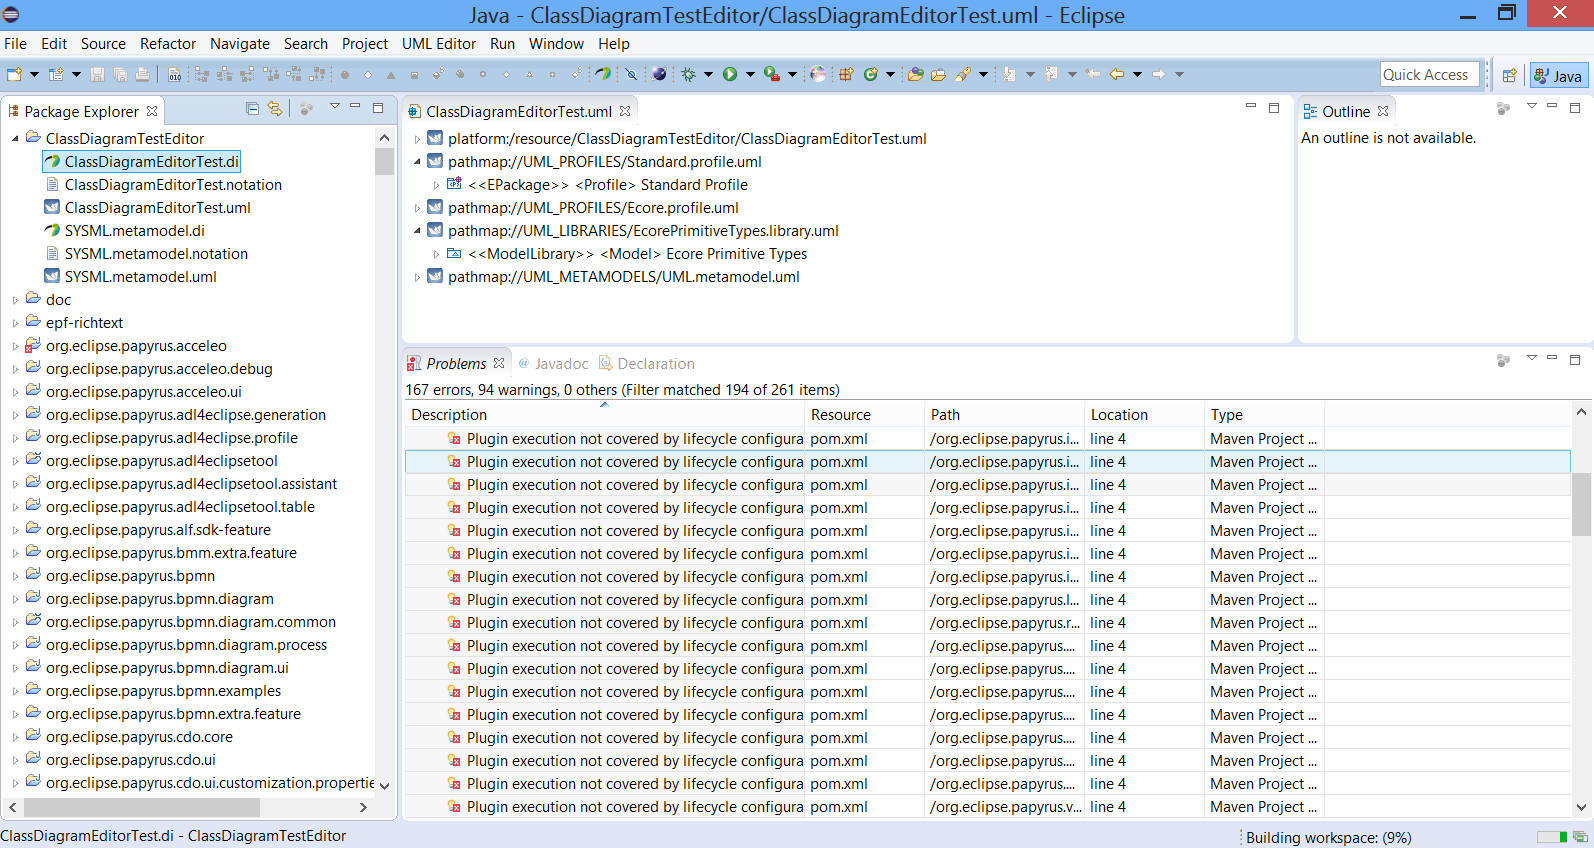Select the Problems tab

click(456, 364)
